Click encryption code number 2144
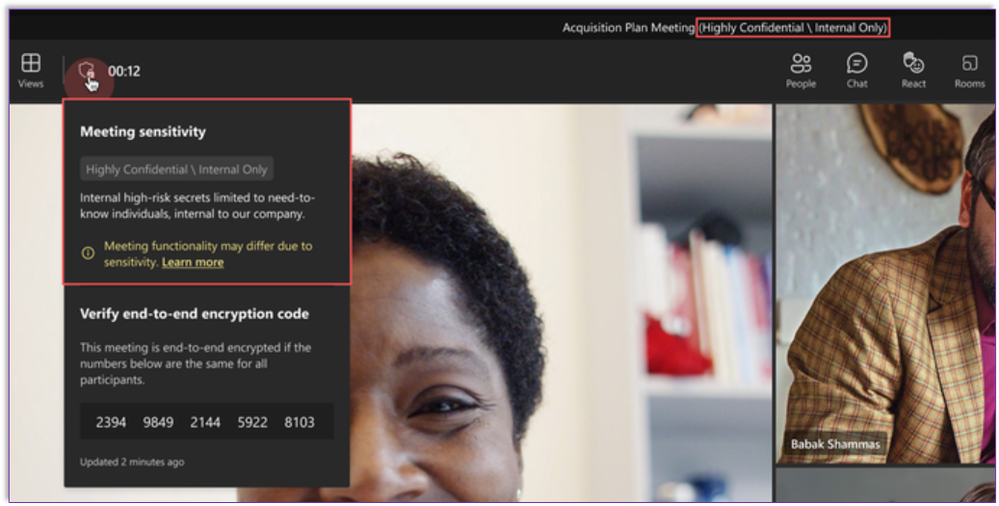This screenshot has height=506, width=999. tap(205, 422)
